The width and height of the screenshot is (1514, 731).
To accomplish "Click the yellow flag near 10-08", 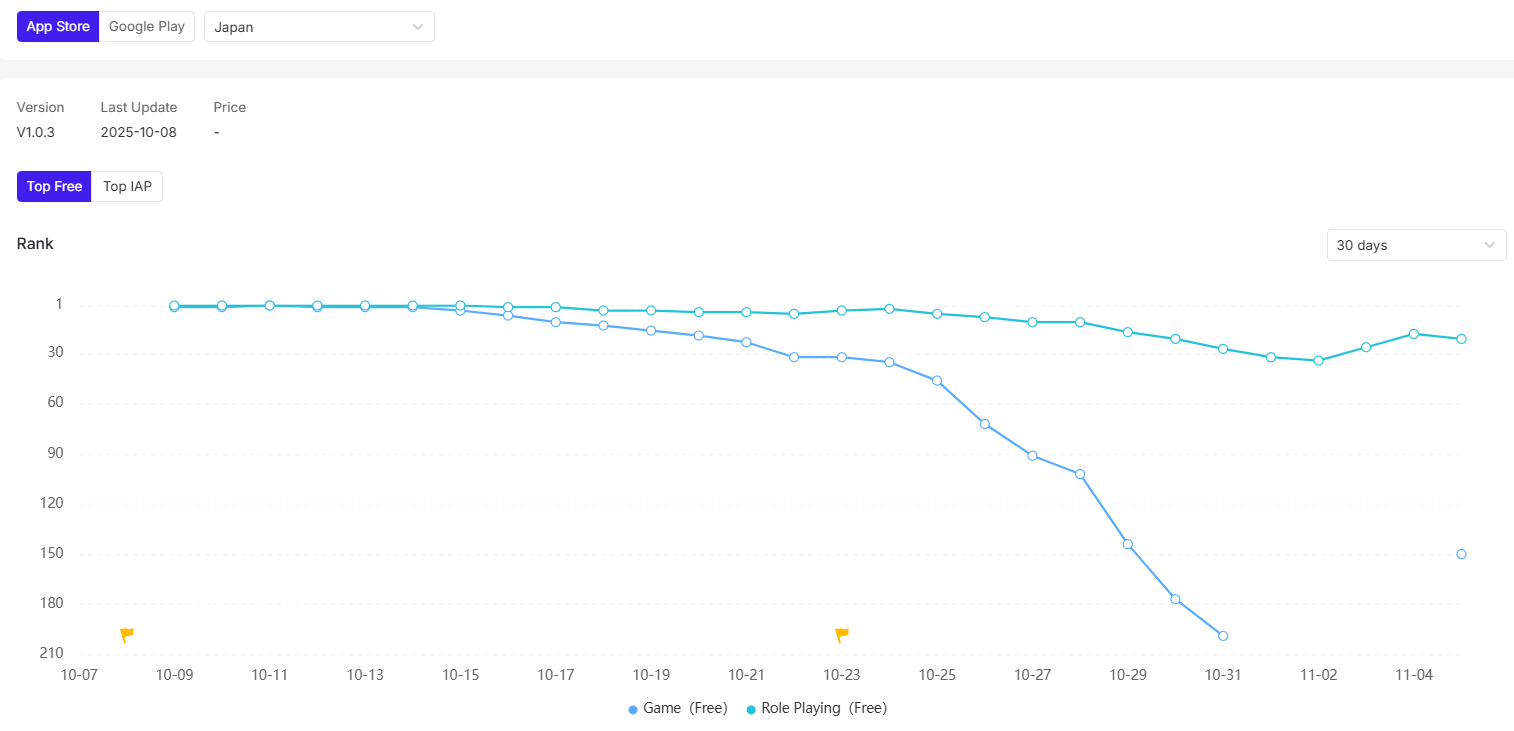I will click(x=127, y=635).
